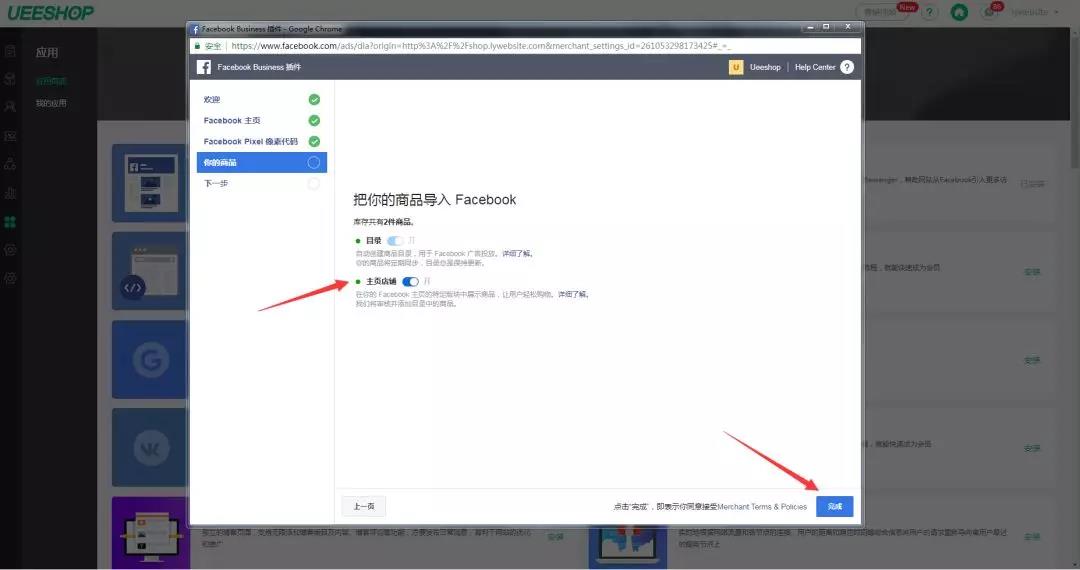Click the person icon in UEESHOP sidebar
This screenshot has width=1080, height=570.
tap(10, 107)
